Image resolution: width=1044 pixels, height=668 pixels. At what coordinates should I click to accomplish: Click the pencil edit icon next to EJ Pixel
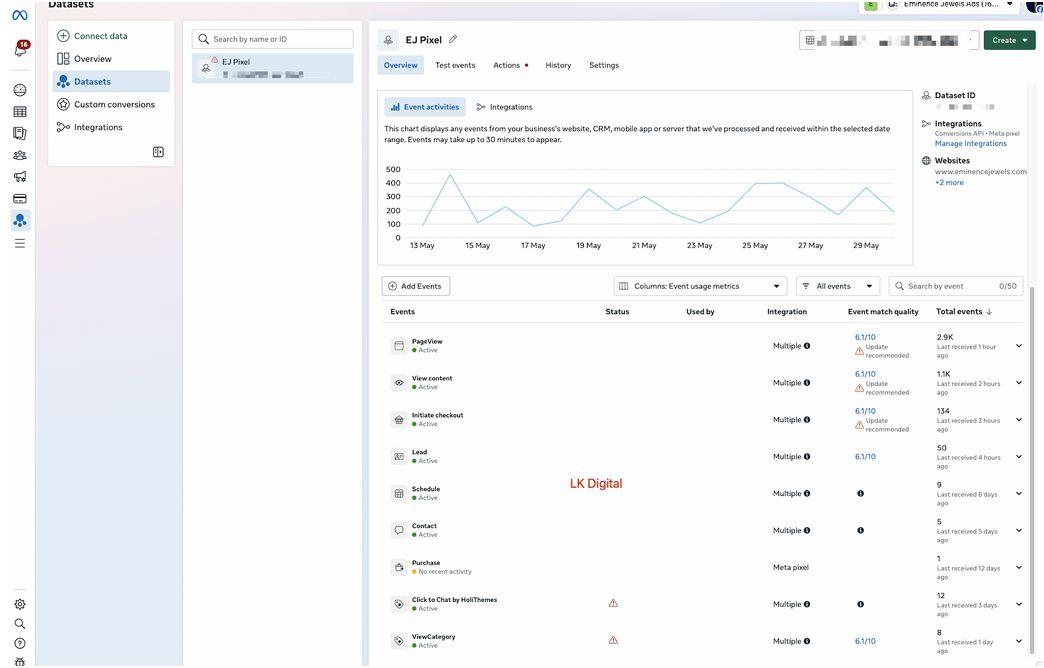pyautogui.click(x=453, y=39)
